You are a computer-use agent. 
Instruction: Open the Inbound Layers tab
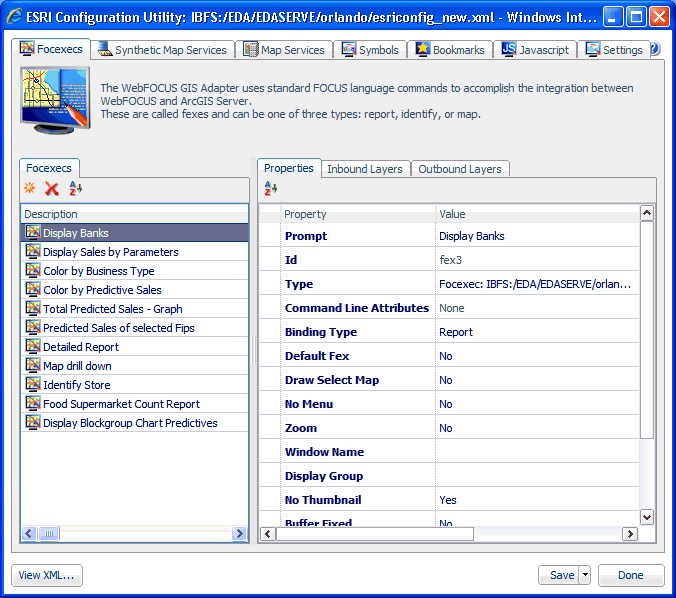[x=365, y=169]
